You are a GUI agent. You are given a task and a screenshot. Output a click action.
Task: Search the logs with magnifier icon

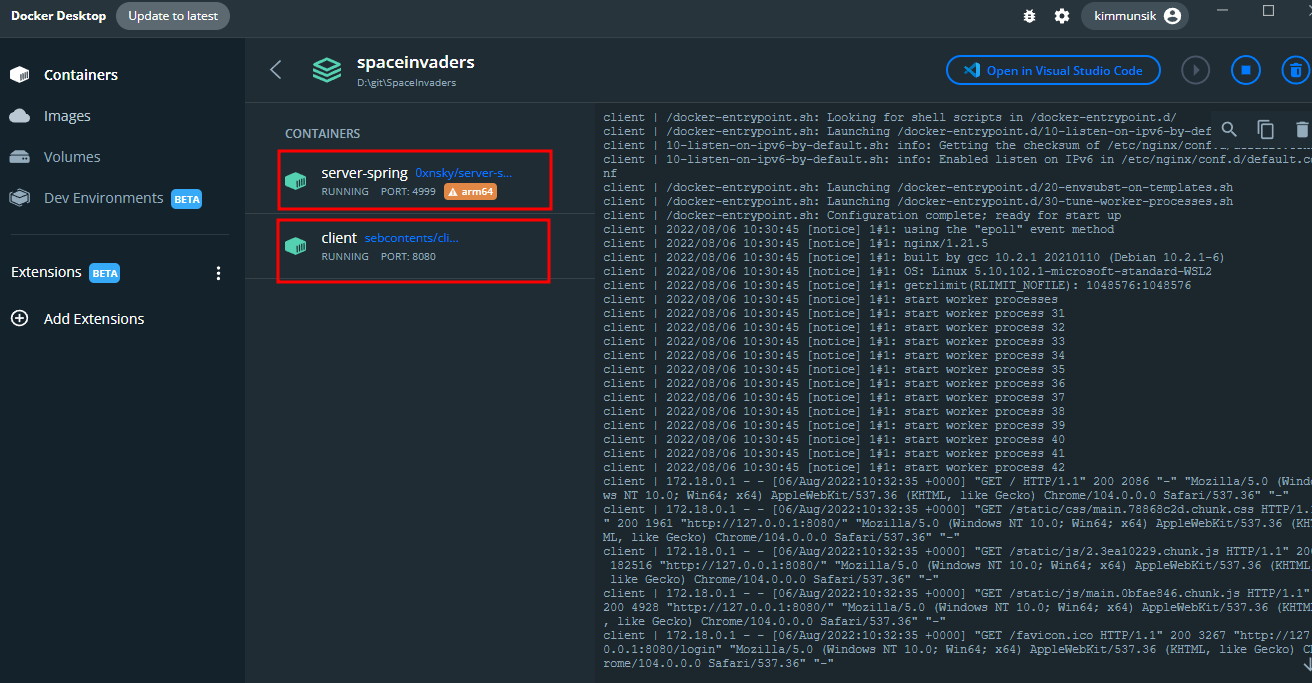pyautogui.click(x=1230, y=129)
